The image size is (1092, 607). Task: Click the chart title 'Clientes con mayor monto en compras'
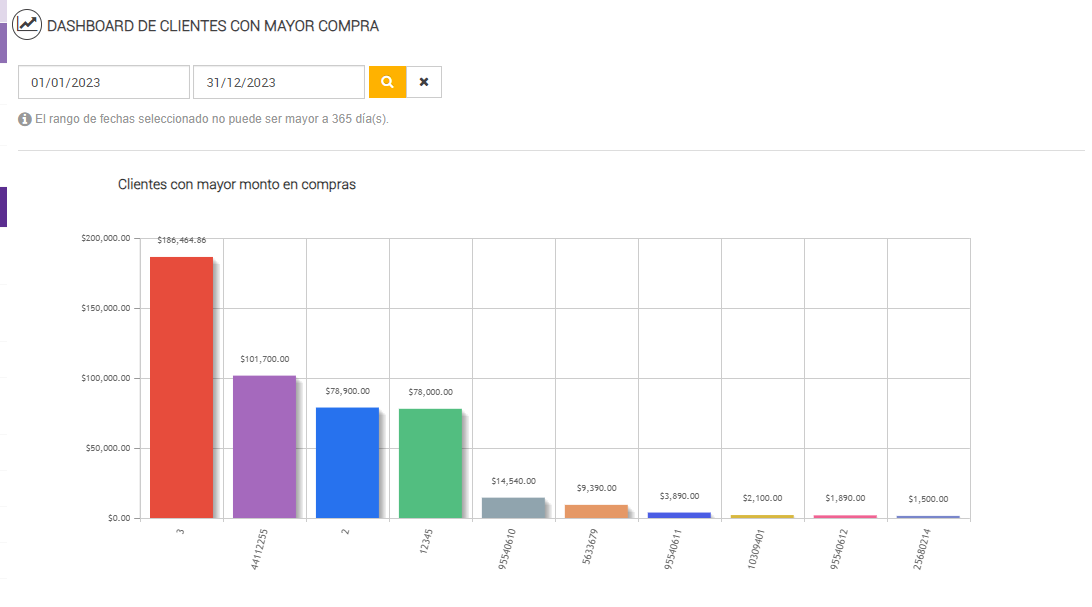[x=237, y=184]
